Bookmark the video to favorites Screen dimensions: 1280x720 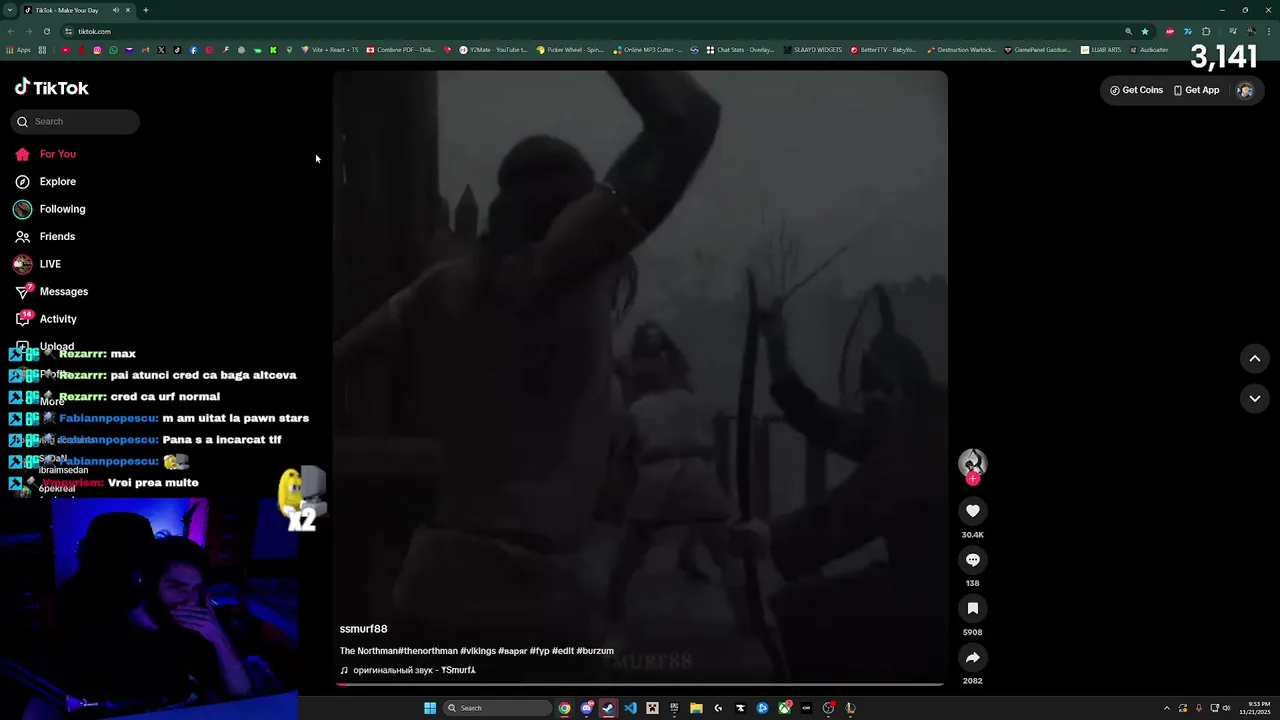972,608
